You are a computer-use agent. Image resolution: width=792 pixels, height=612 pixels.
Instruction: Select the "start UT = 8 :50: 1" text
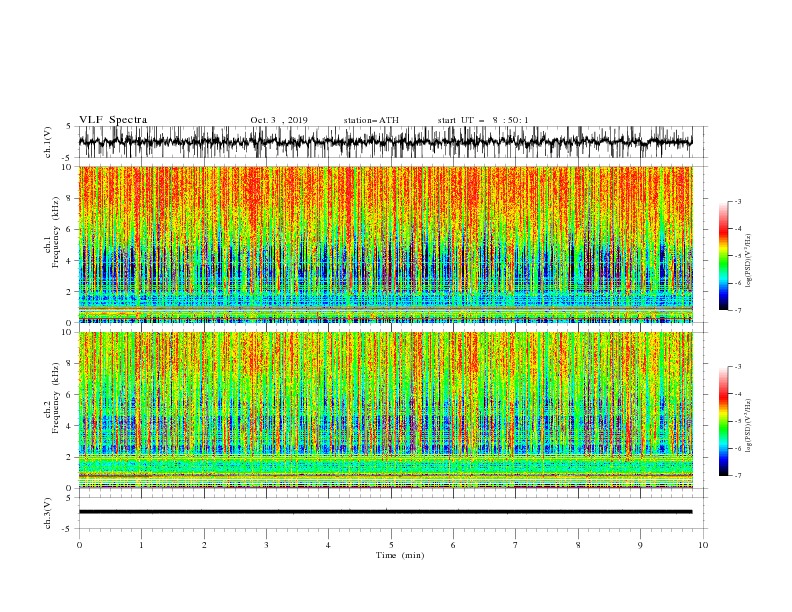coord(483,120)
